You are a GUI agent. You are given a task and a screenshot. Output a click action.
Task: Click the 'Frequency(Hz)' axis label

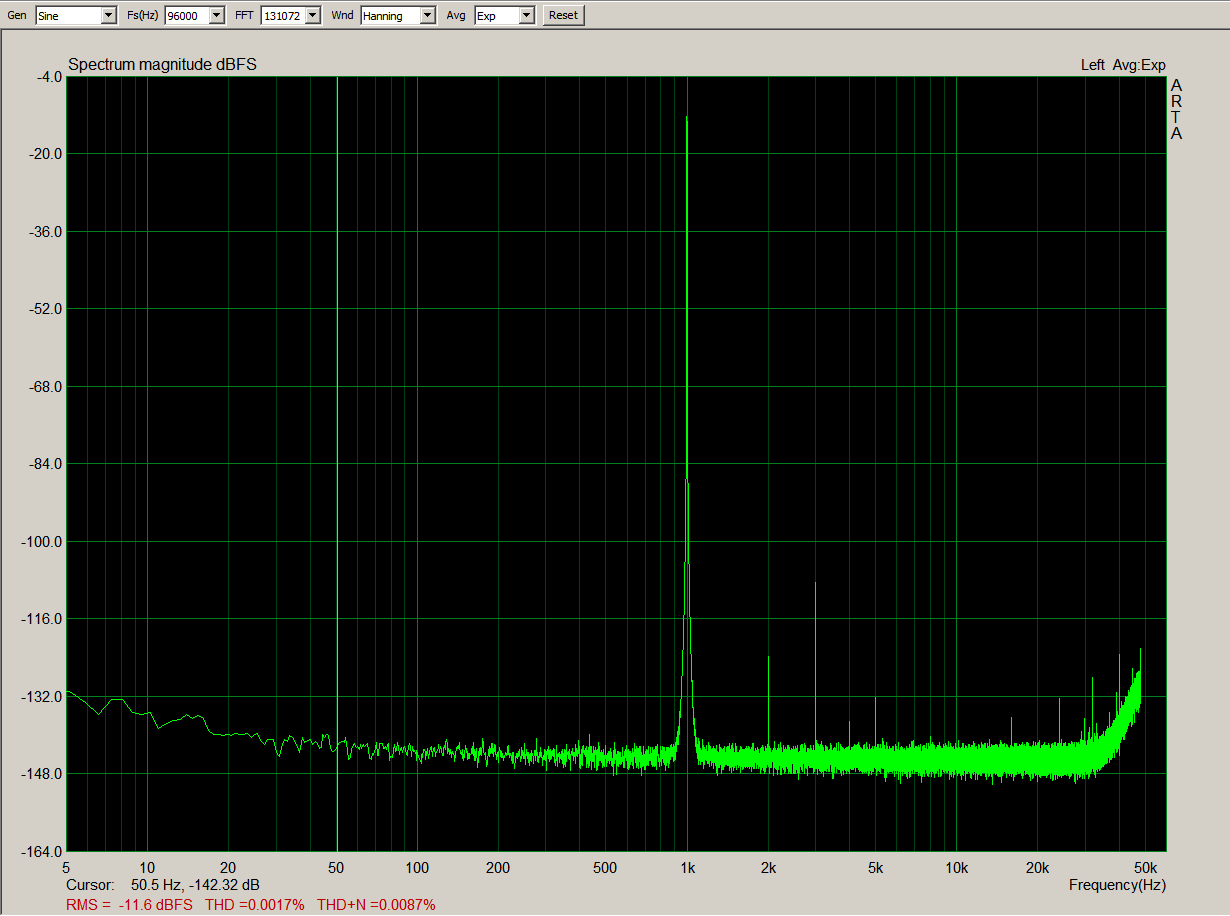(x=1117, y=885)
